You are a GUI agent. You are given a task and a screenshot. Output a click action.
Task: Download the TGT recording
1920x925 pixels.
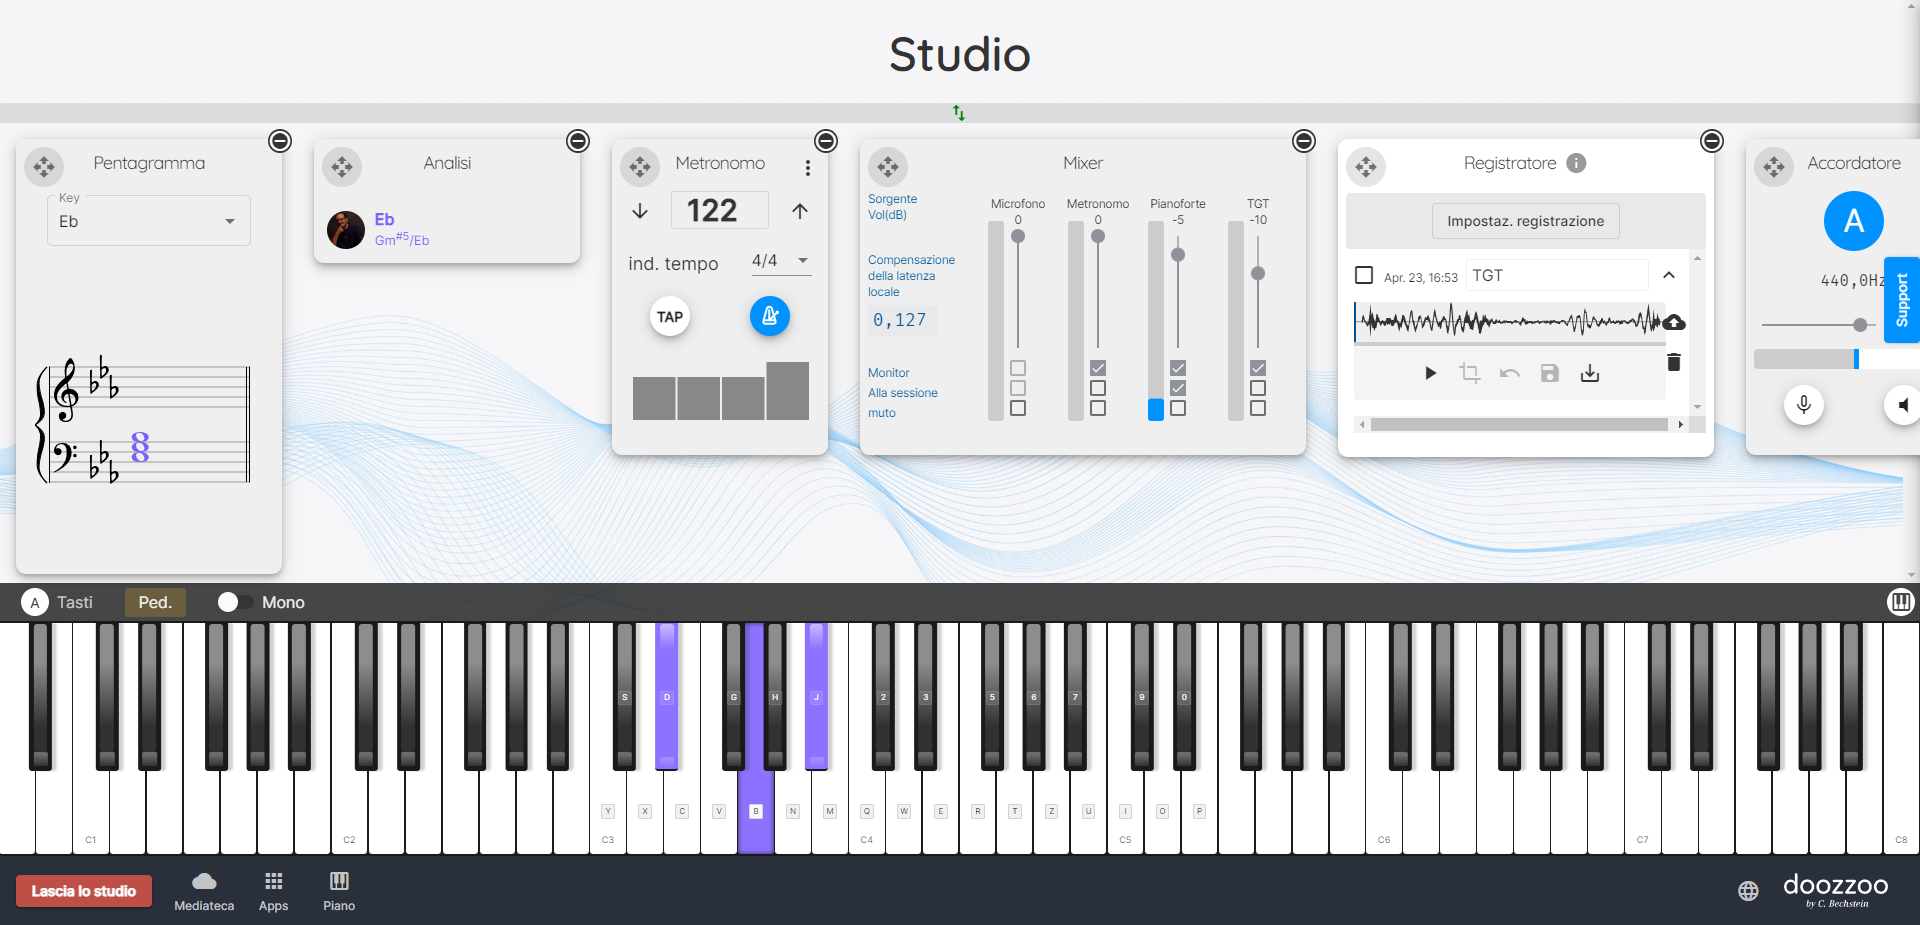(1589, 373)
